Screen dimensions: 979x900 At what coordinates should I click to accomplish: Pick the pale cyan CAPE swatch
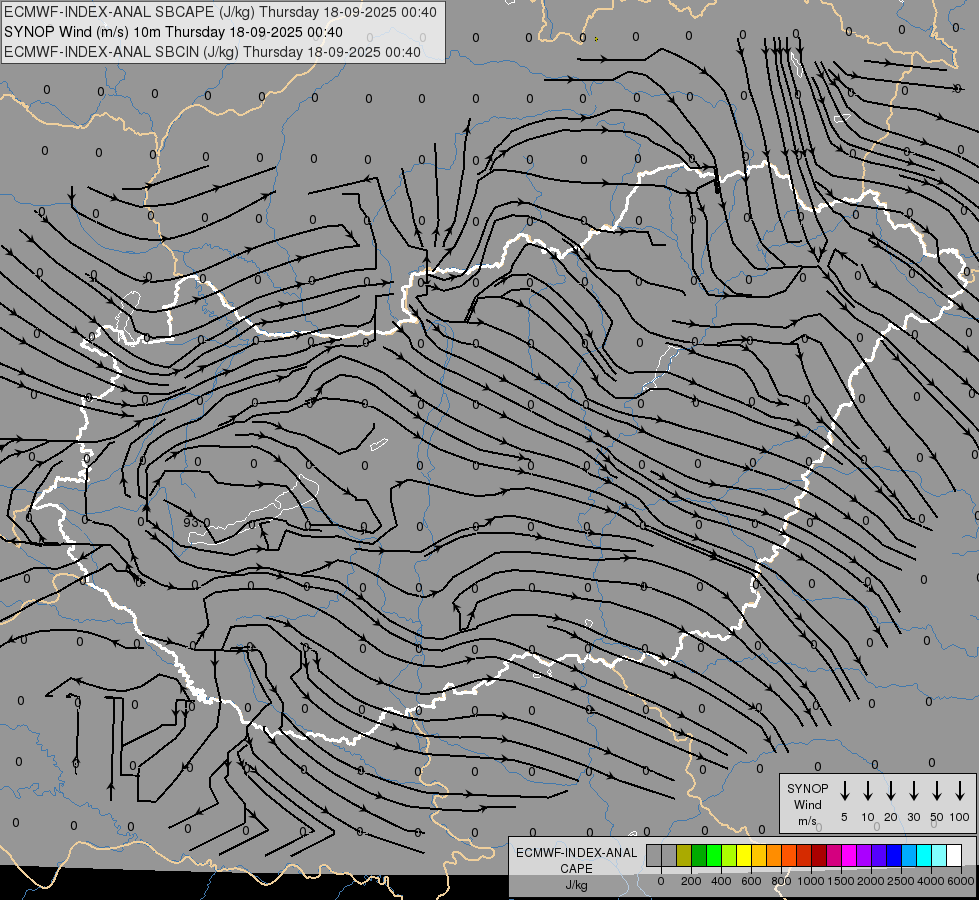pyautogui.click(x=940, y=855)
